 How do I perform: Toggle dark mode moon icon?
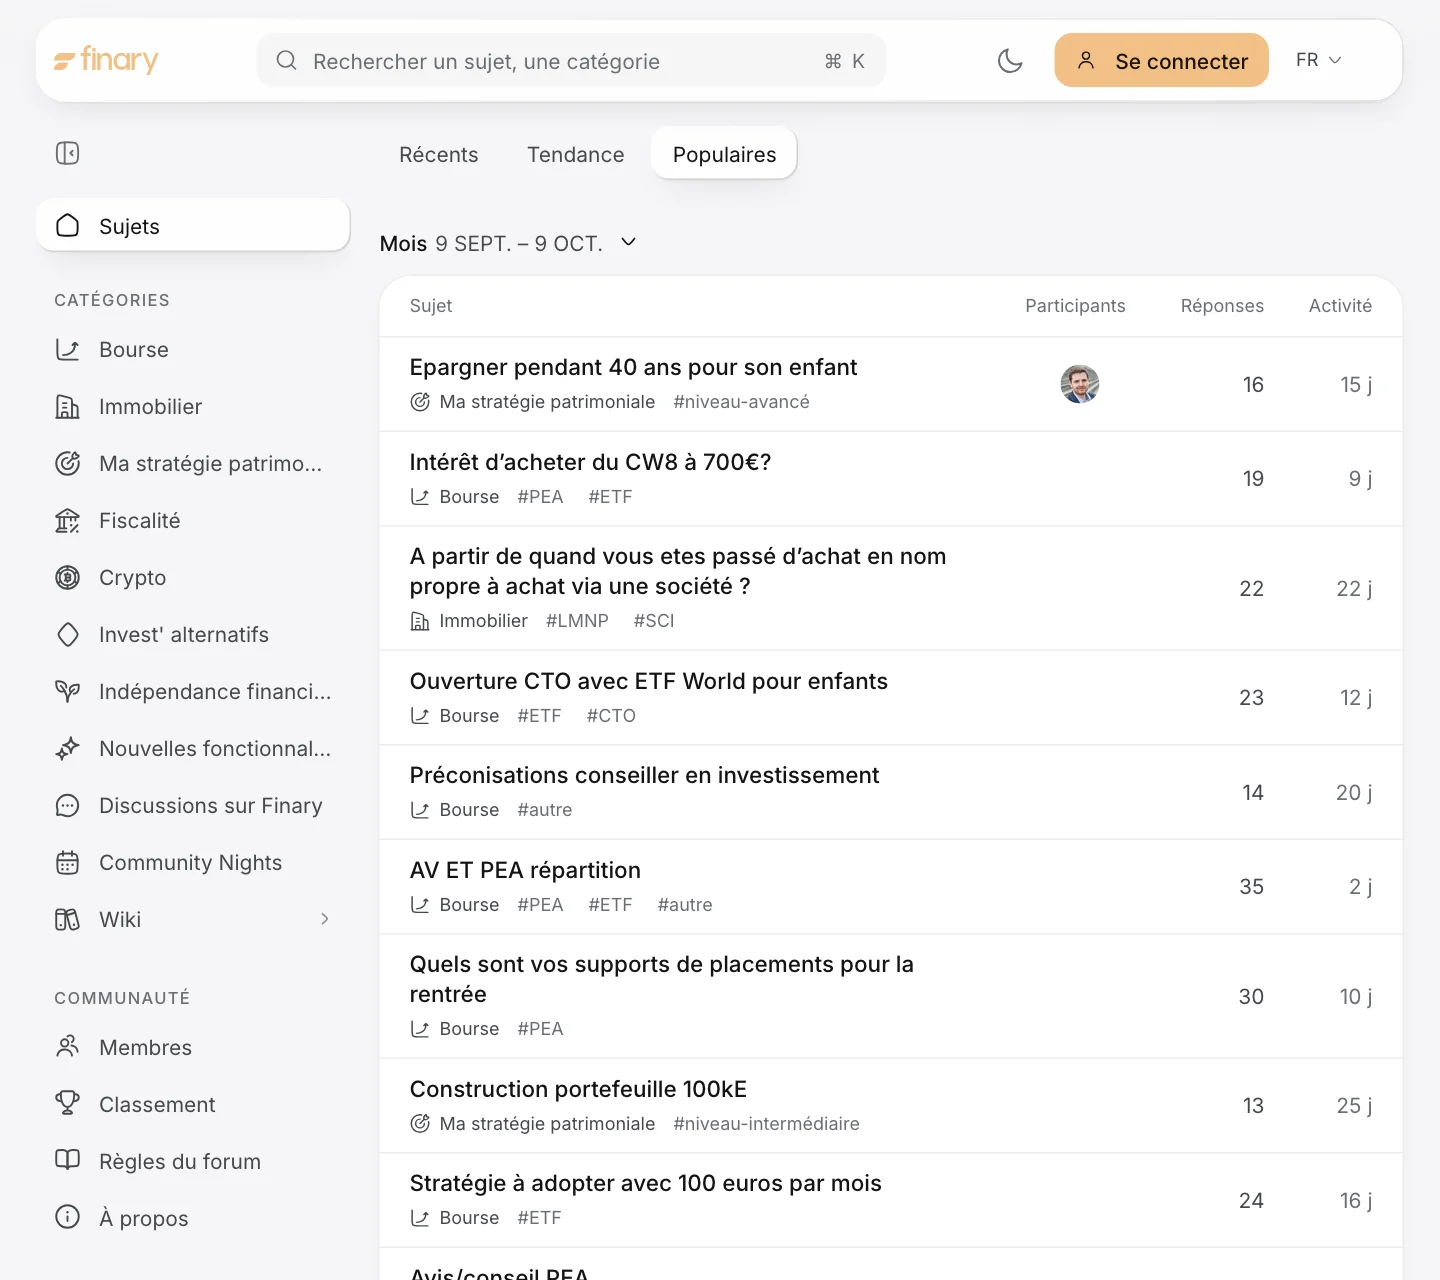[x=1010, y=61]
